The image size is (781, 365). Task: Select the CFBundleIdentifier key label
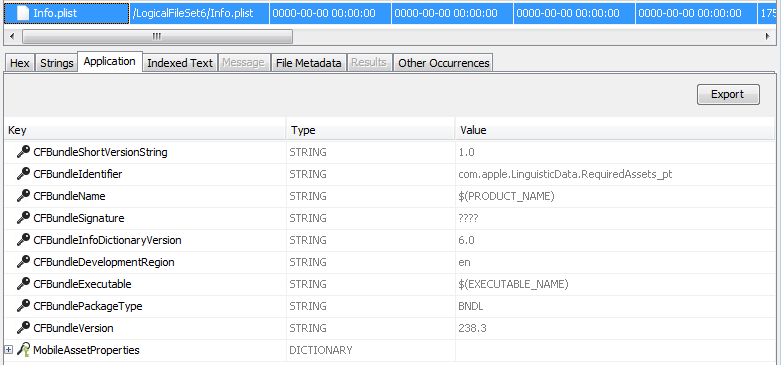[78, 174]
